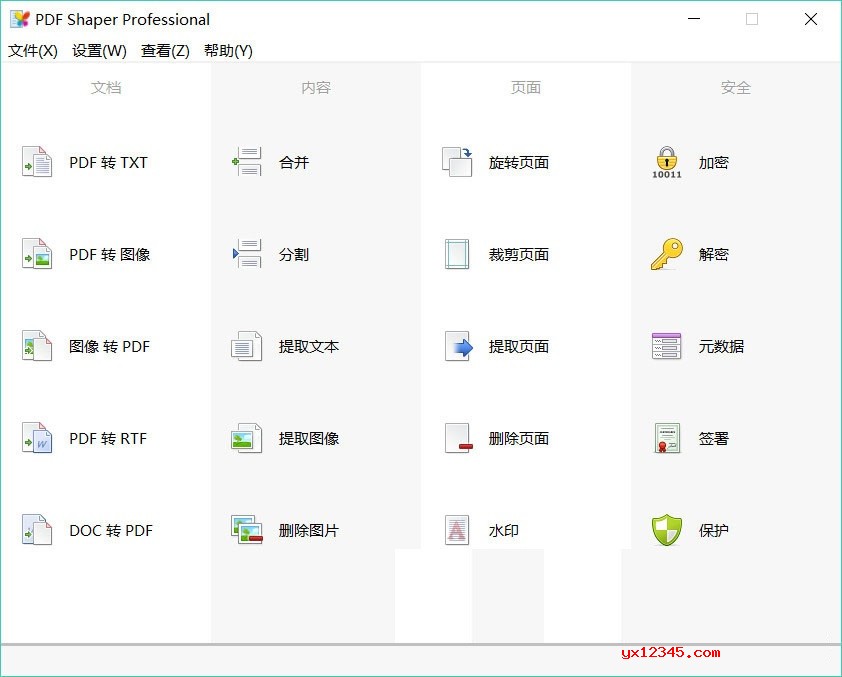Expand the 查看(Z) menu
This screenshot has width=842, height=677.
(165, 51)
